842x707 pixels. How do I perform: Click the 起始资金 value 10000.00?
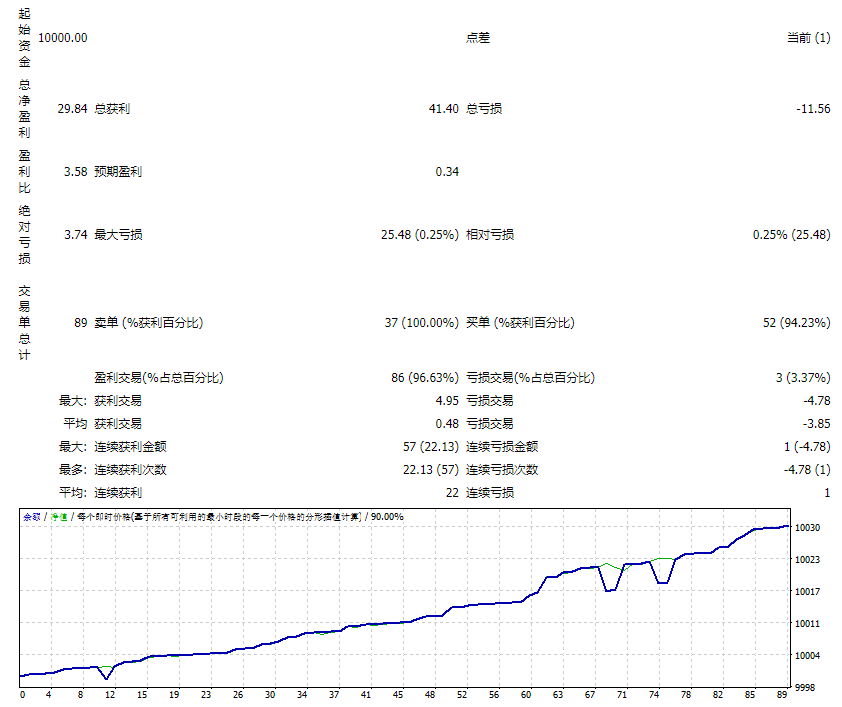coord(63,38)
